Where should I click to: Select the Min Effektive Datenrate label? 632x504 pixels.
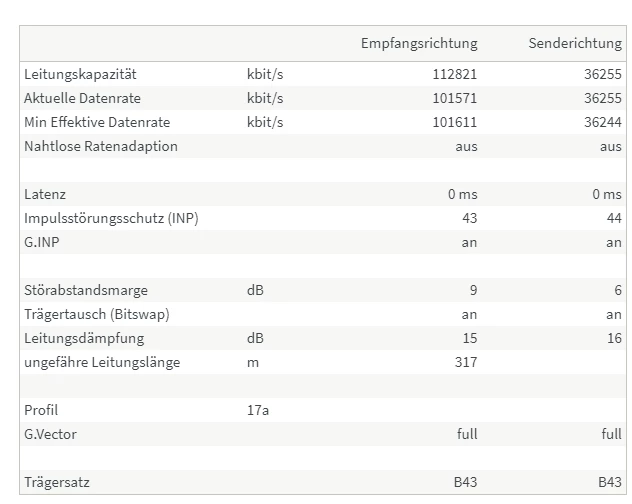[x=97, y=122]
